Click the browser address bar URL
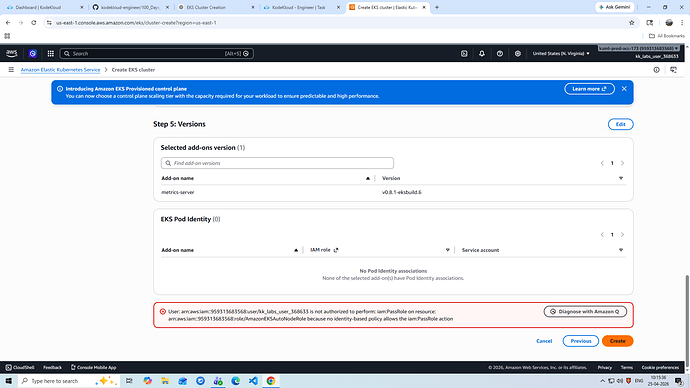690x388 pixels. 136,22
